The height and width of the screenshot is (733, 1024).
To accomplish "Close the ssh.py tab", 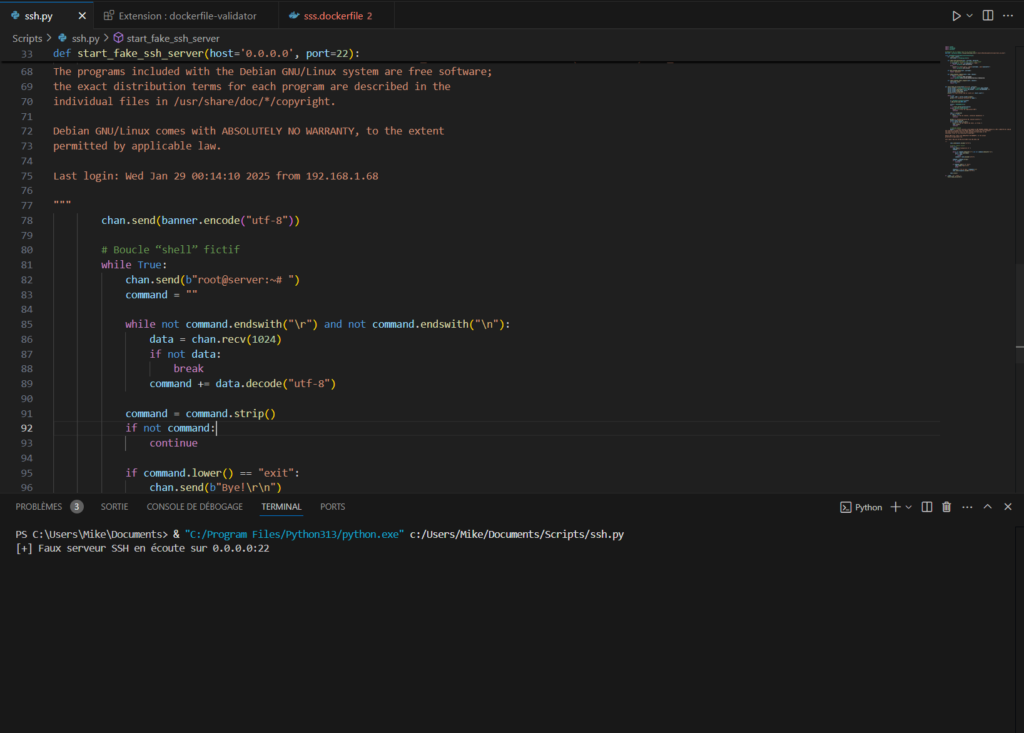I will pyautogui.click(x=82, y=16).
